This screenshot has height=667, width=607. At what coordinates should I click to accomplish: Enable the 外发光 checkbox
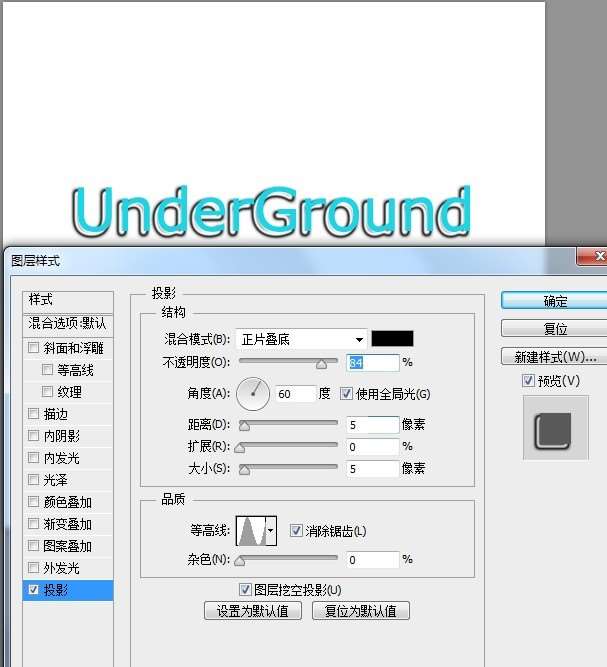(x=33, y=567)
